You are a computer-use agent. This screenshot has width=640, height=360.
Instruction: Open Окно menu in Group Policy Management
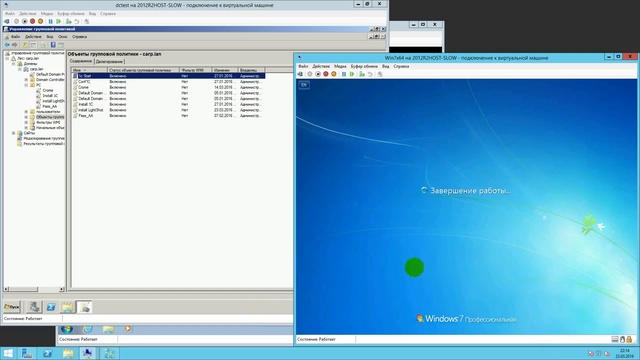point(62,37)
